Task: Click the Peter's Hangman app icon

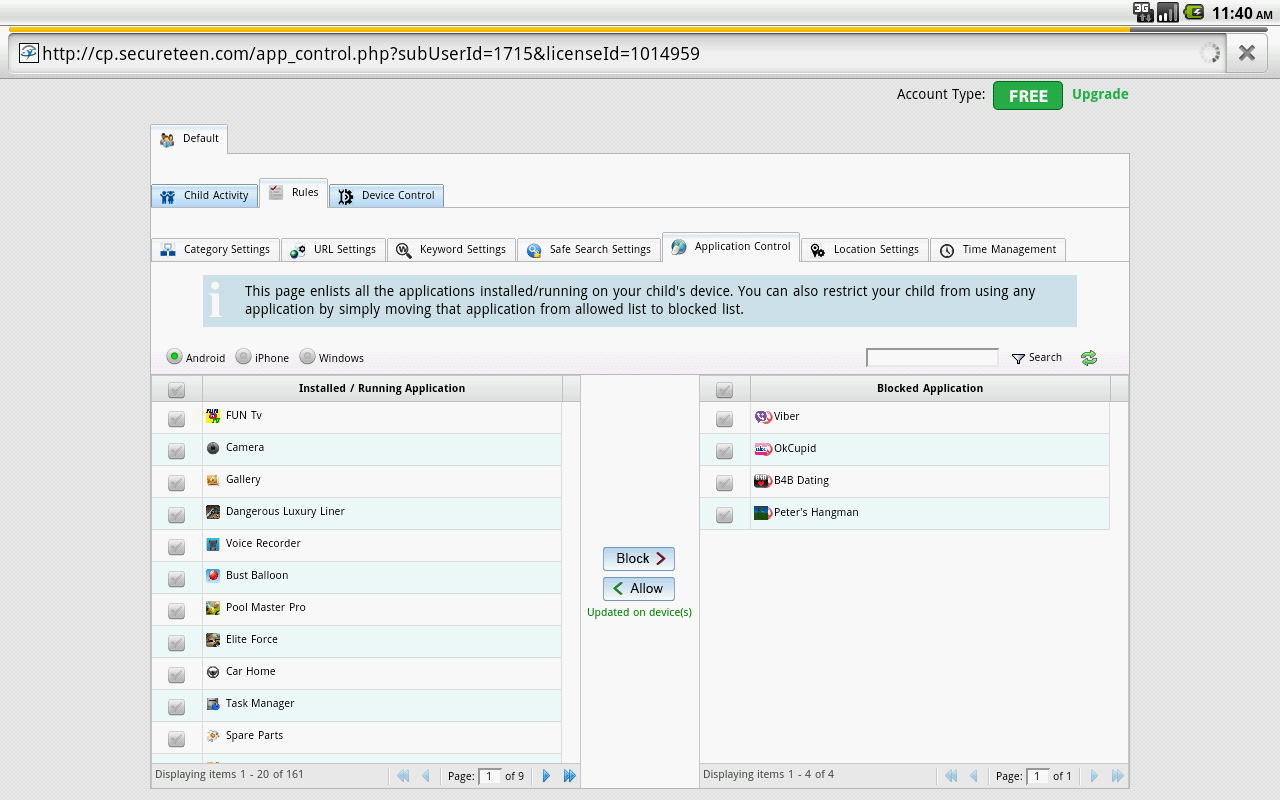Action: (763, 512)
